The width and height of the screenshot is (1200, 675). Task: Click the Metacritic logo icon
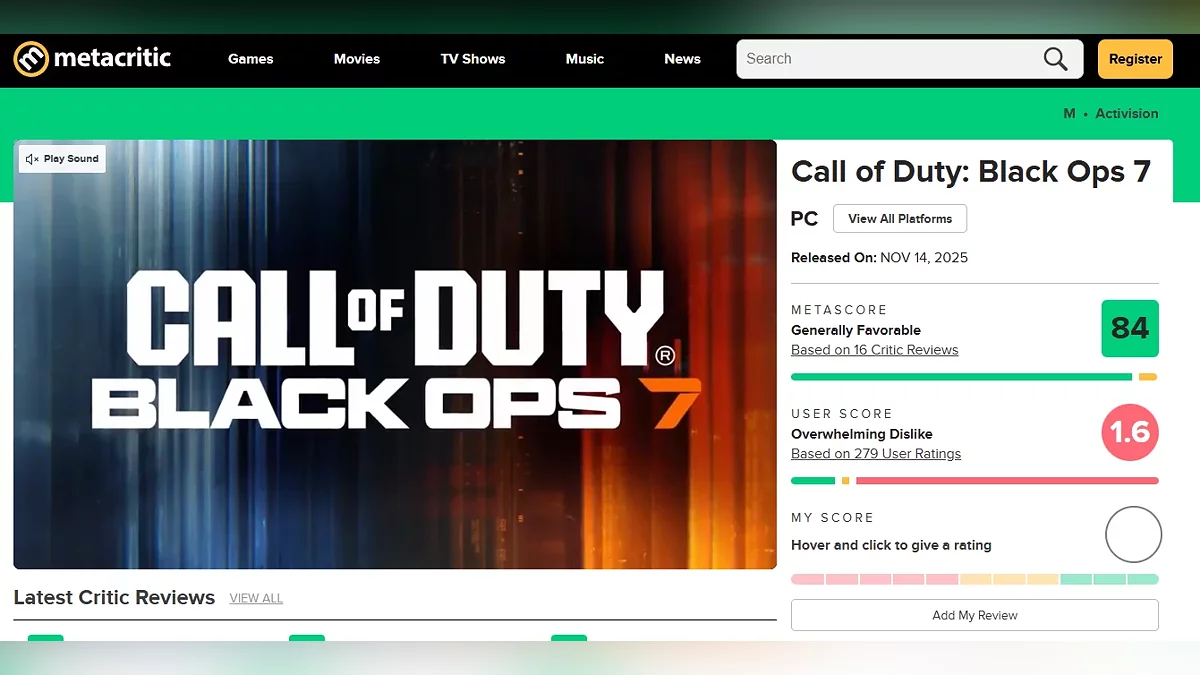tap(31, 59)
